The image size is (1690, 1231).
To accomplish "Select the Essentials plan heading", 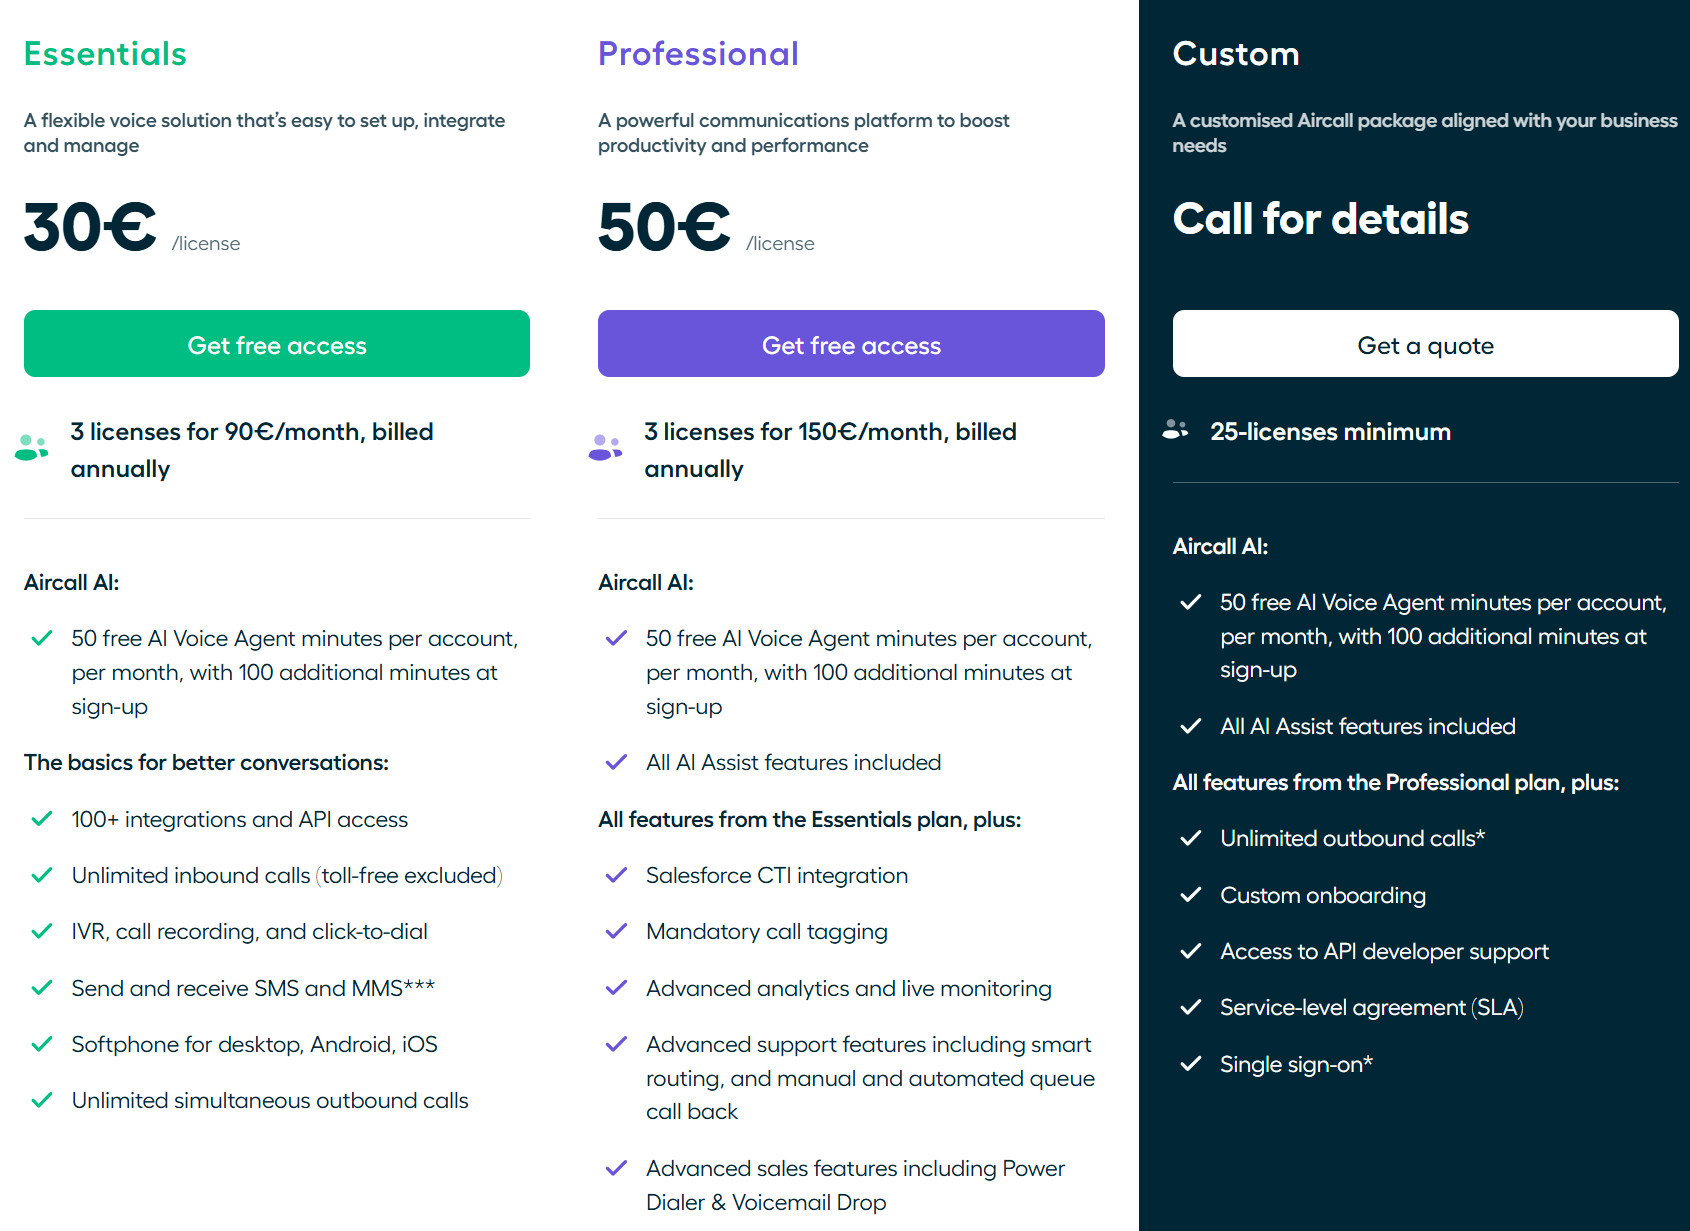I will (x=105, y=54).
